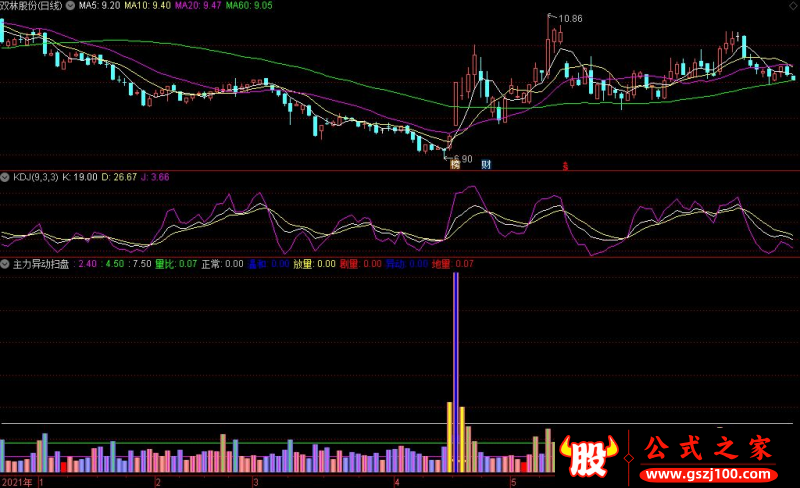Click the red $ marker icon
The width and height of the screenshot is (800, 488).
pos(565,166)
